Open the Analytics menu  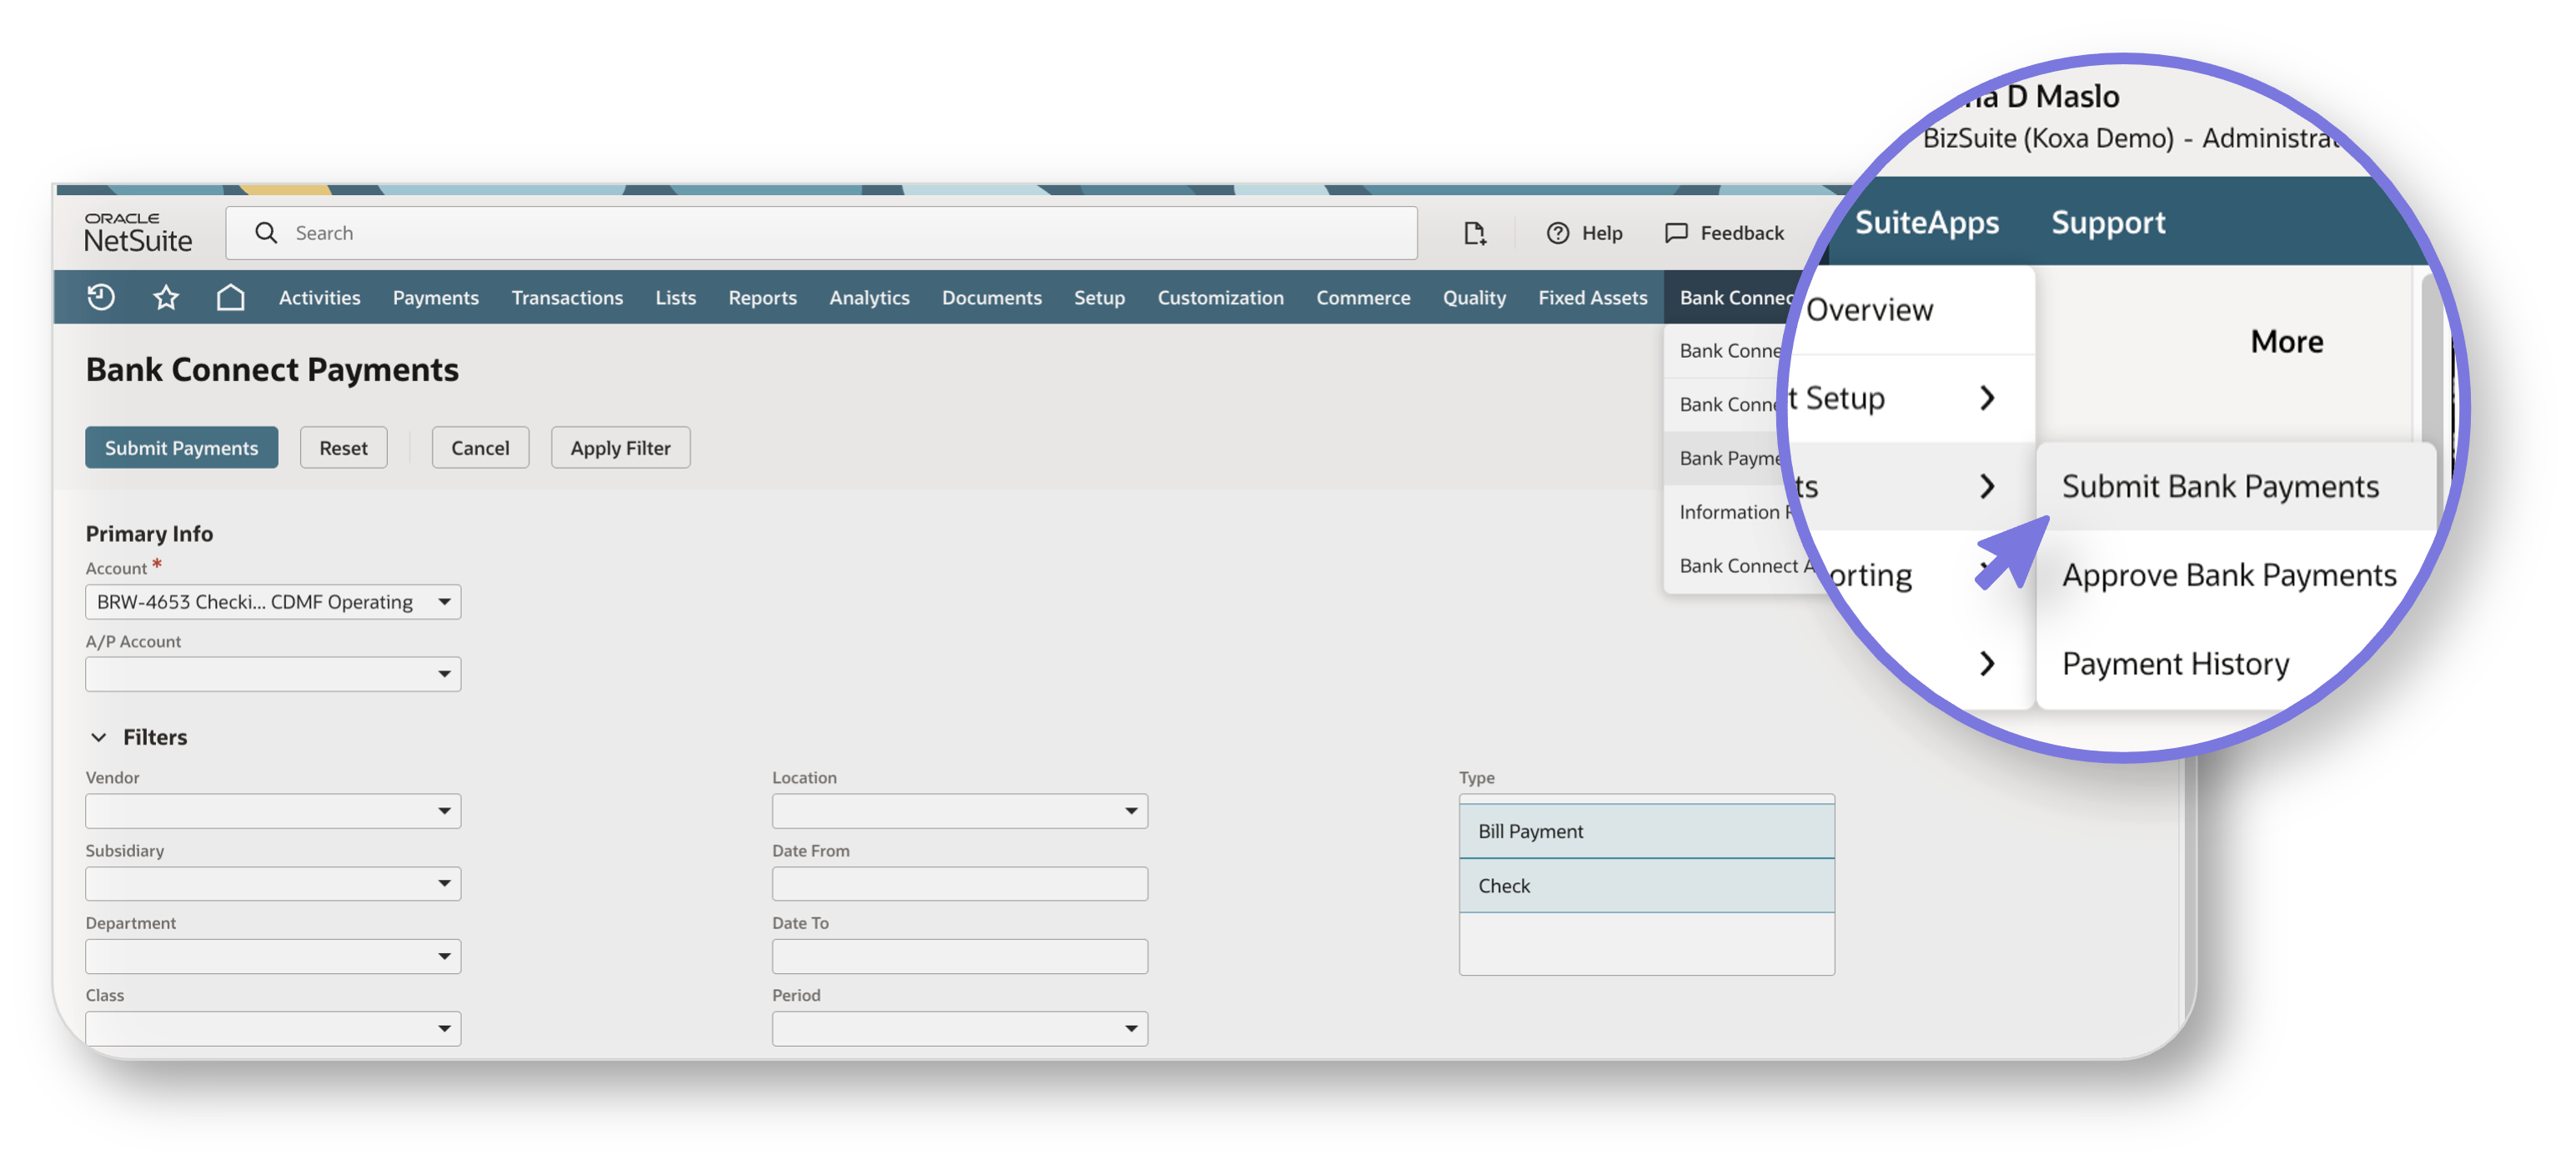[870, 297]
